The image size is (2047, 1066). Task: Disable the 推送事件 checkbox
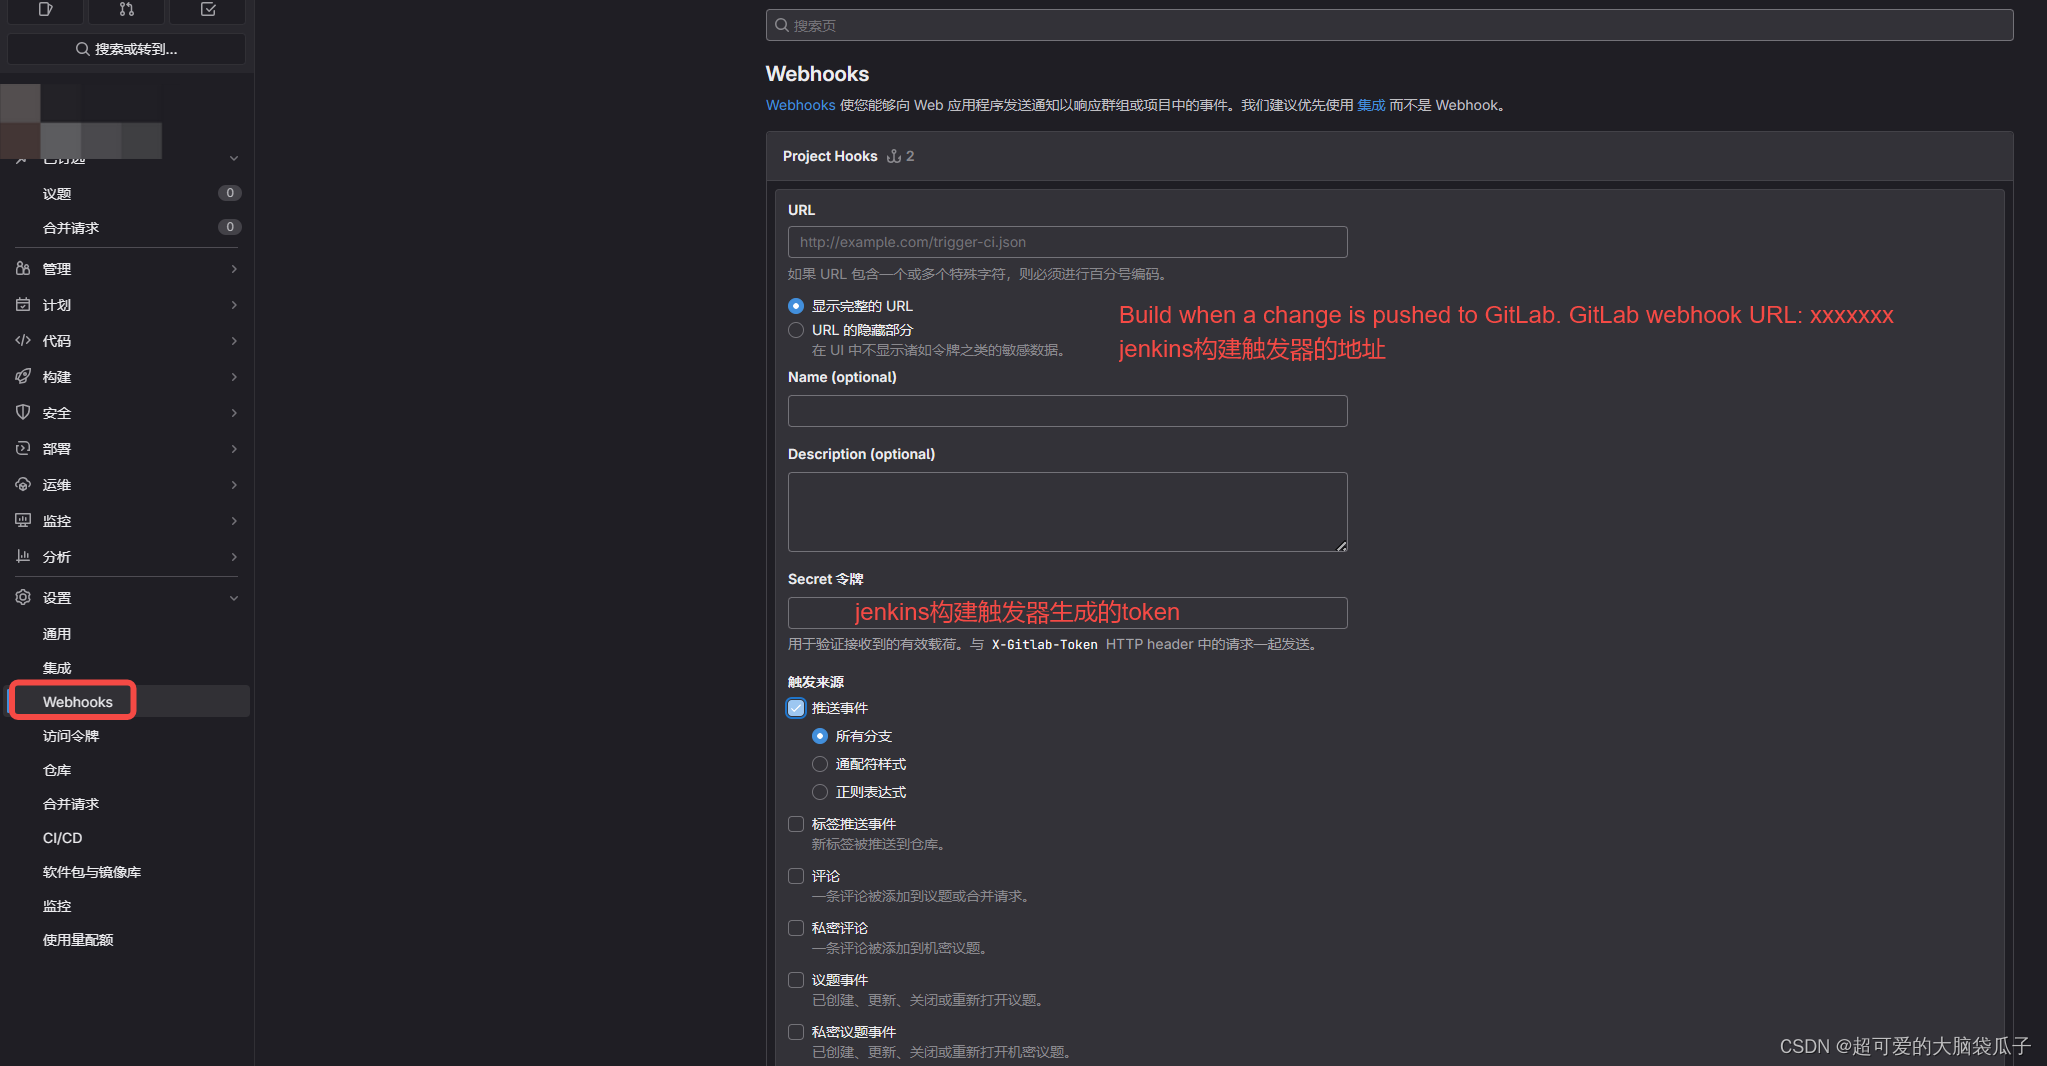(x=796, y=707)
